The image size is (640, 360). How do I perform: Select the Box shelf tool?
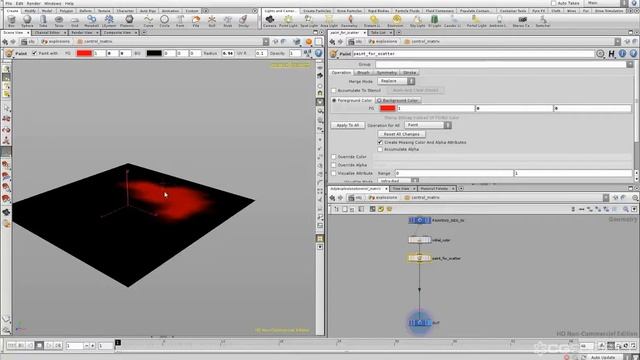click(x=11, y=21)
